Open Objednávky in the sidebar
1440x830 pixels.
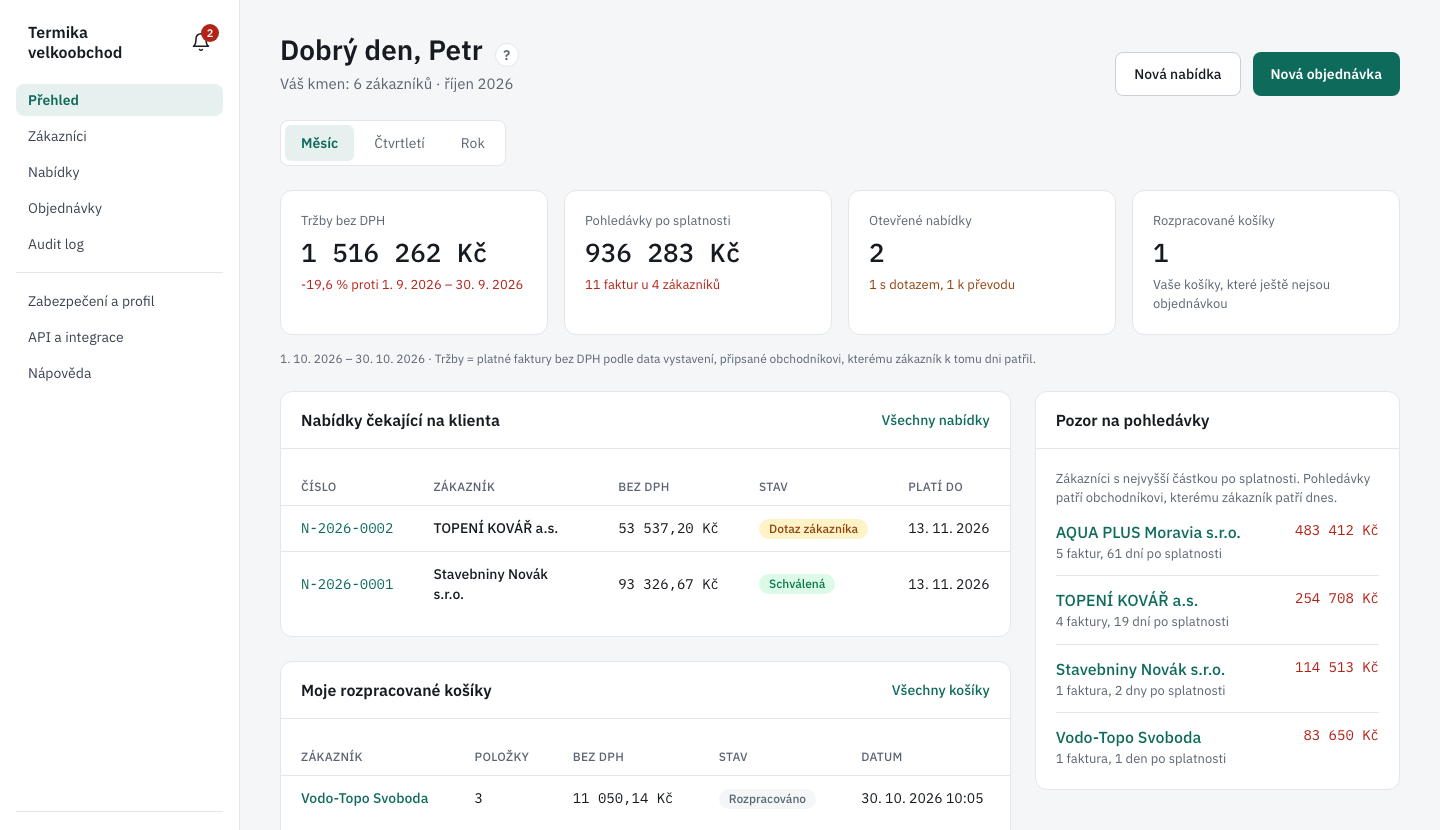pyautogui.click(x=119, y=208)
